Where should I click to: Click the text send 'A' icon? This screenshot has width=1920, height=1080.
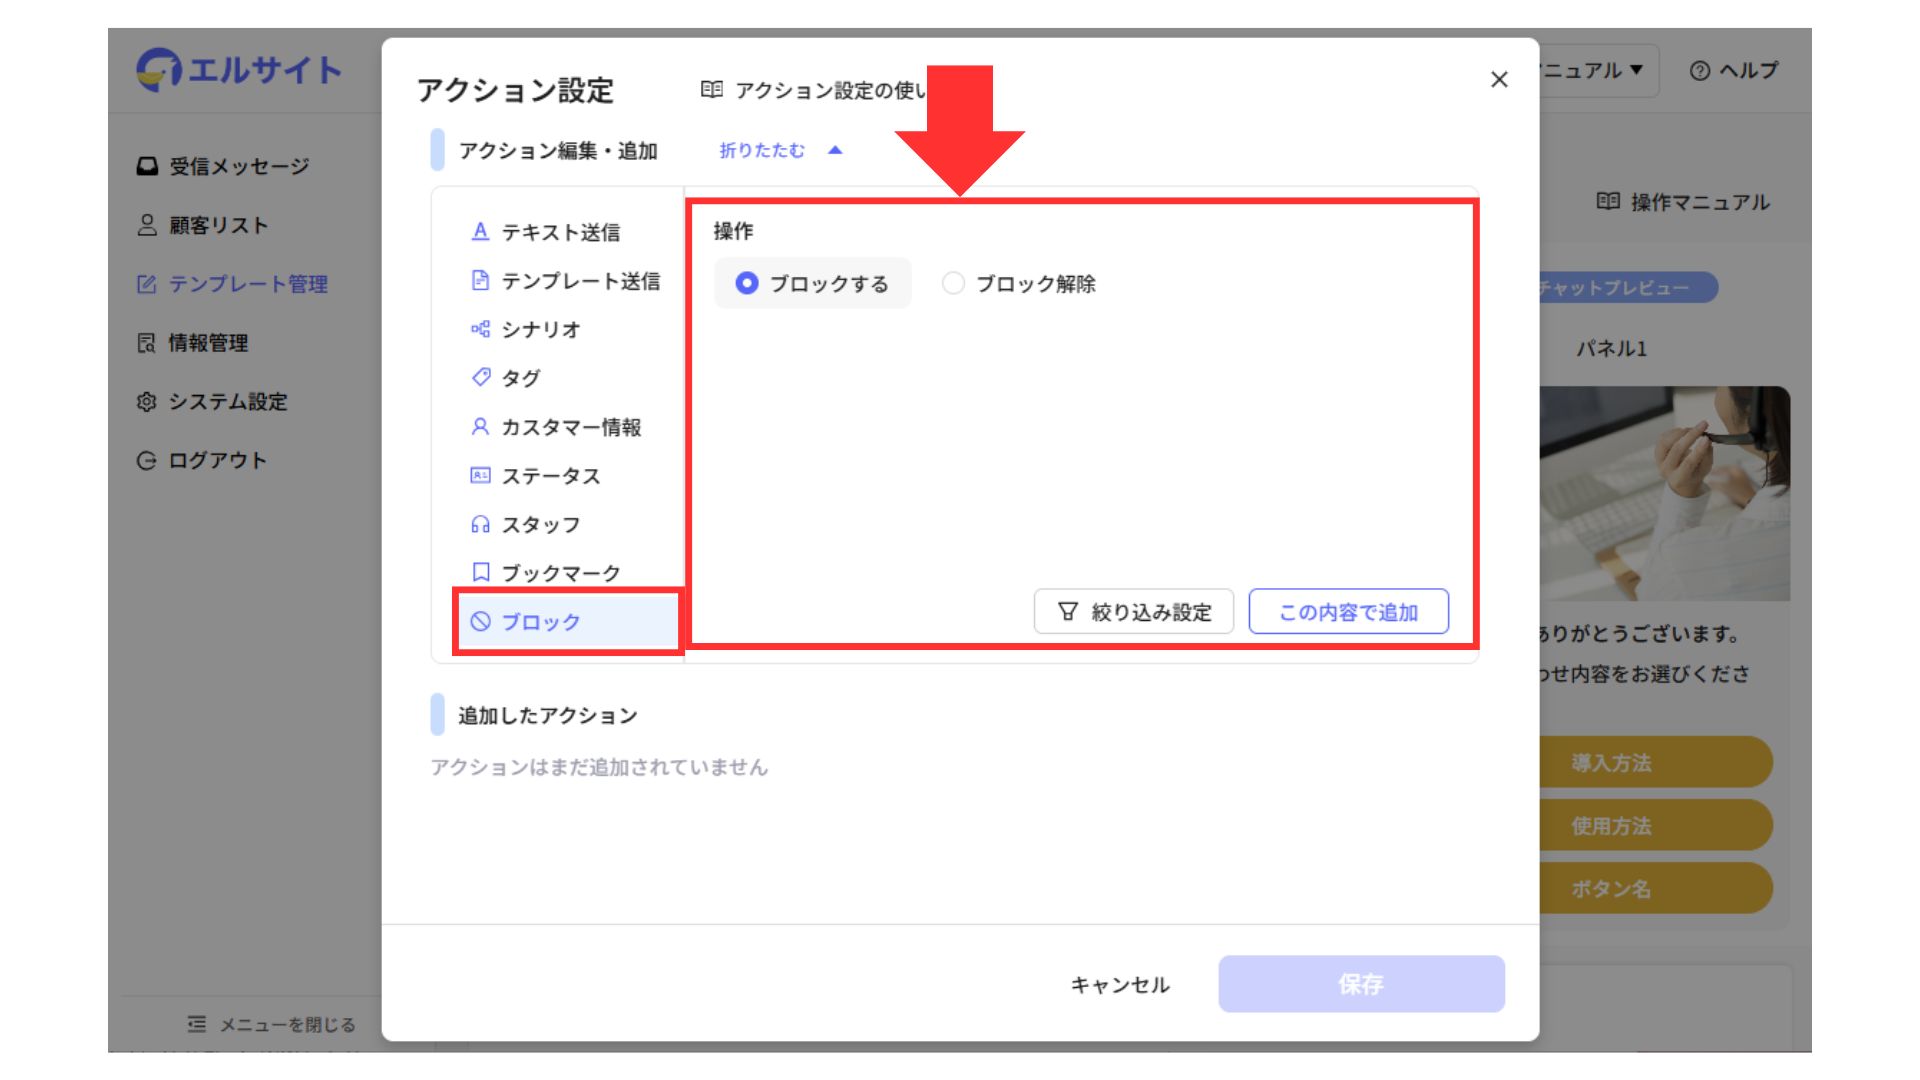(480, 232)
